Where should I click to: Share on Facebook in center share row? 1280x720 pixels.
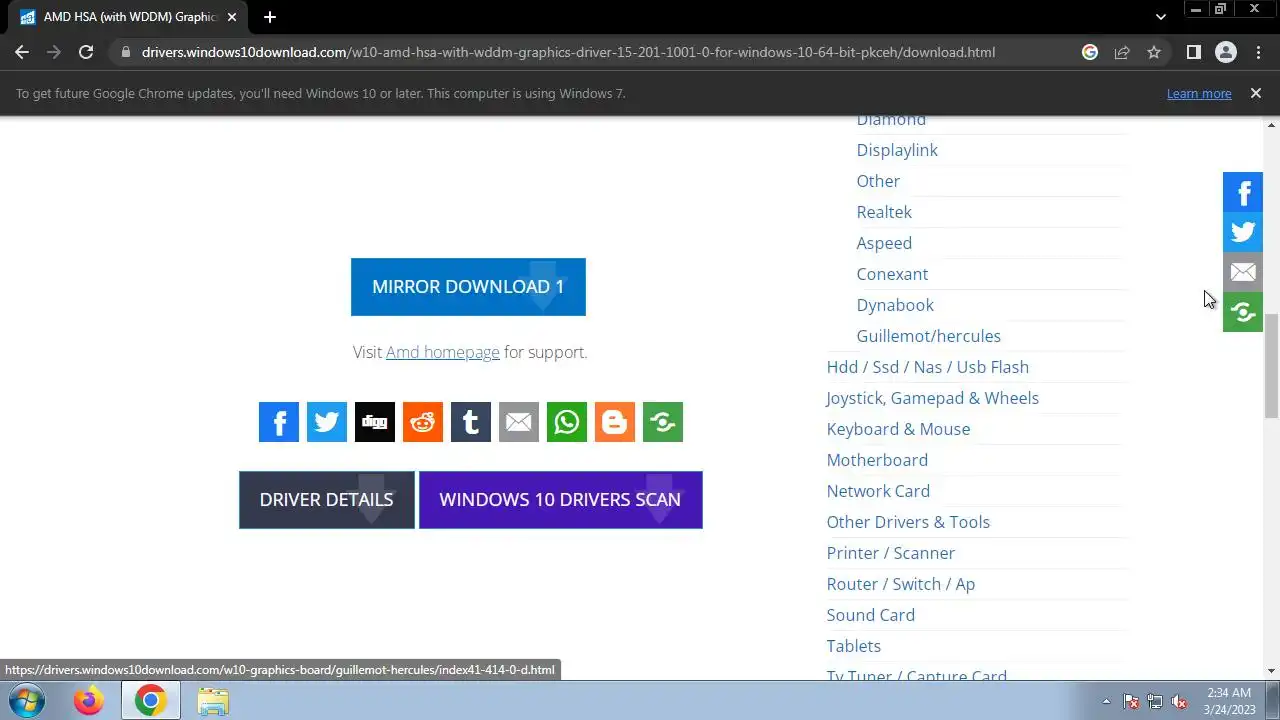click(279, 422)
